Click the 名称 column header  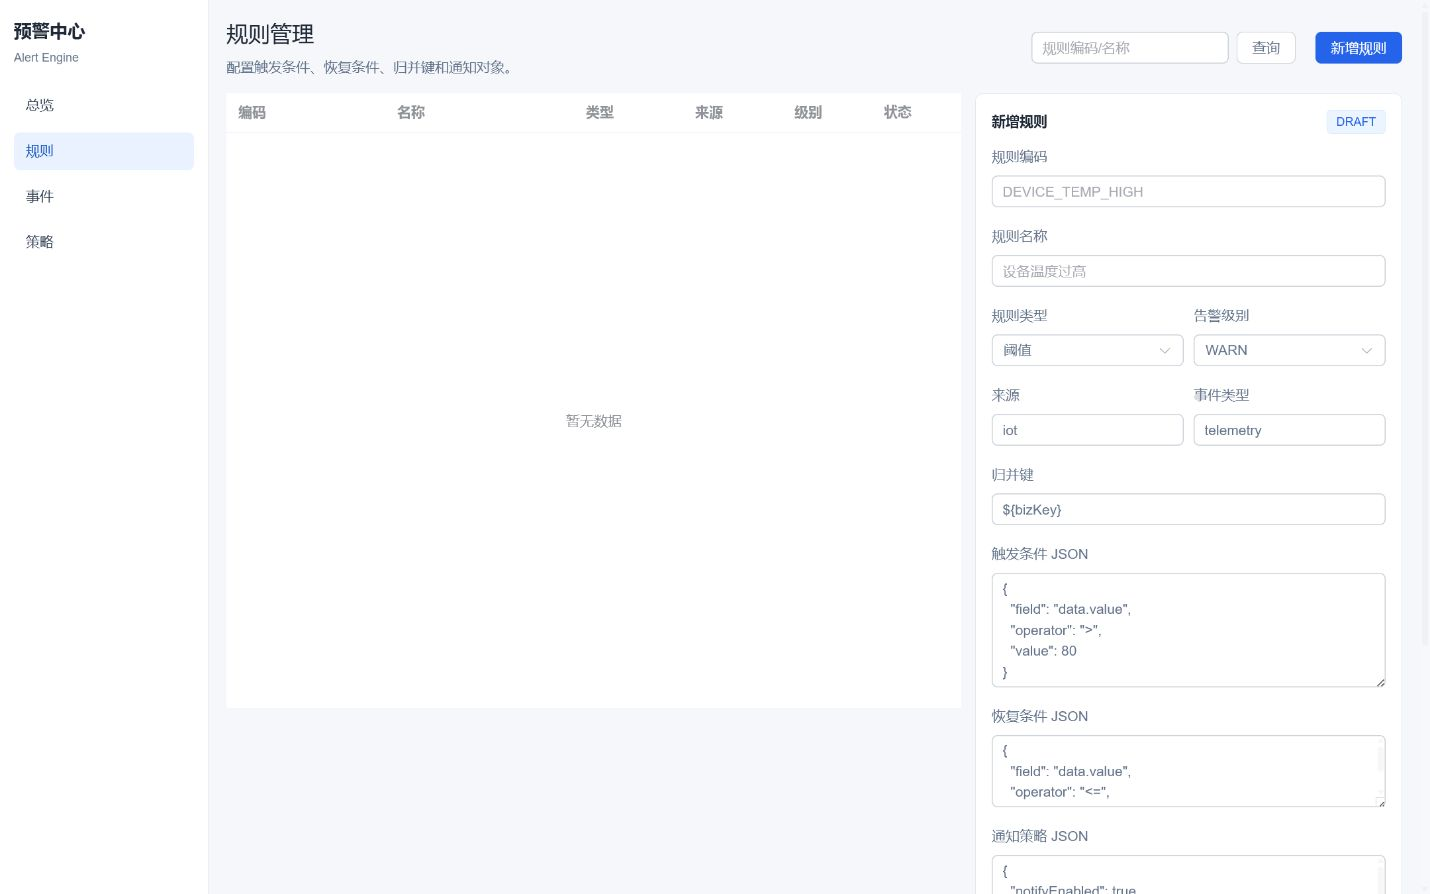[411, 113]
